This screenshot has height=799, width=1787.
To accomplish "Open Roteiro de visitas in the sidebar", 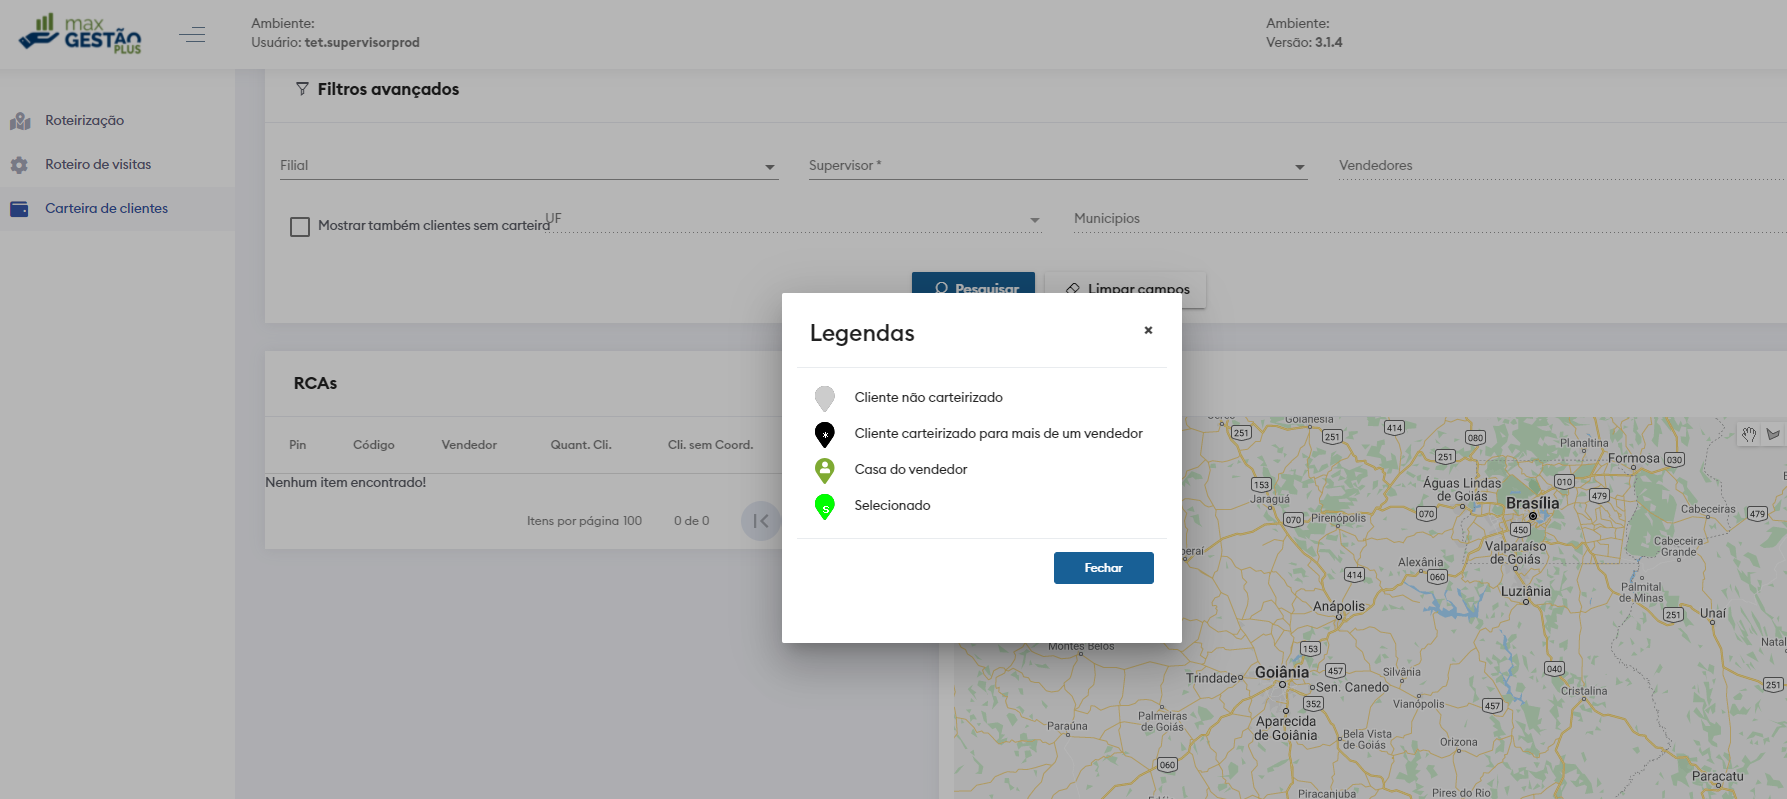I will [x=98, y=165].
